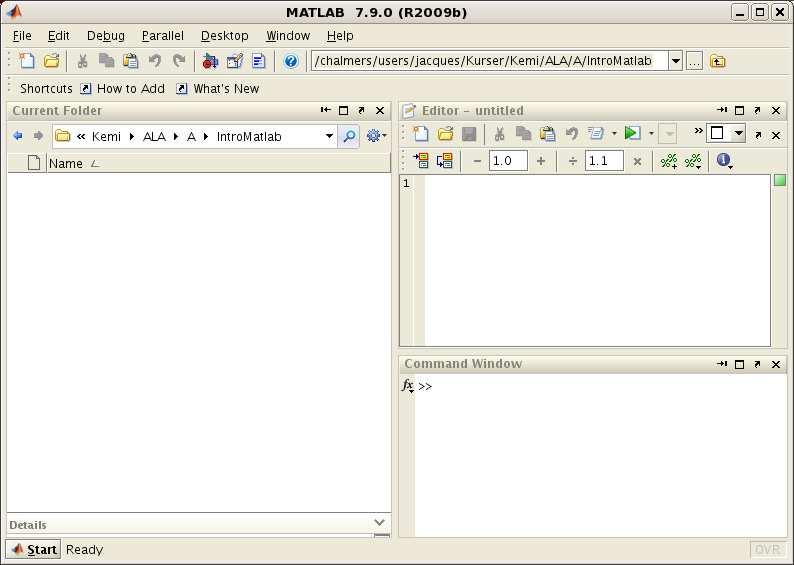Open the Window menu

pyautogui.click(x=288, y=36)
